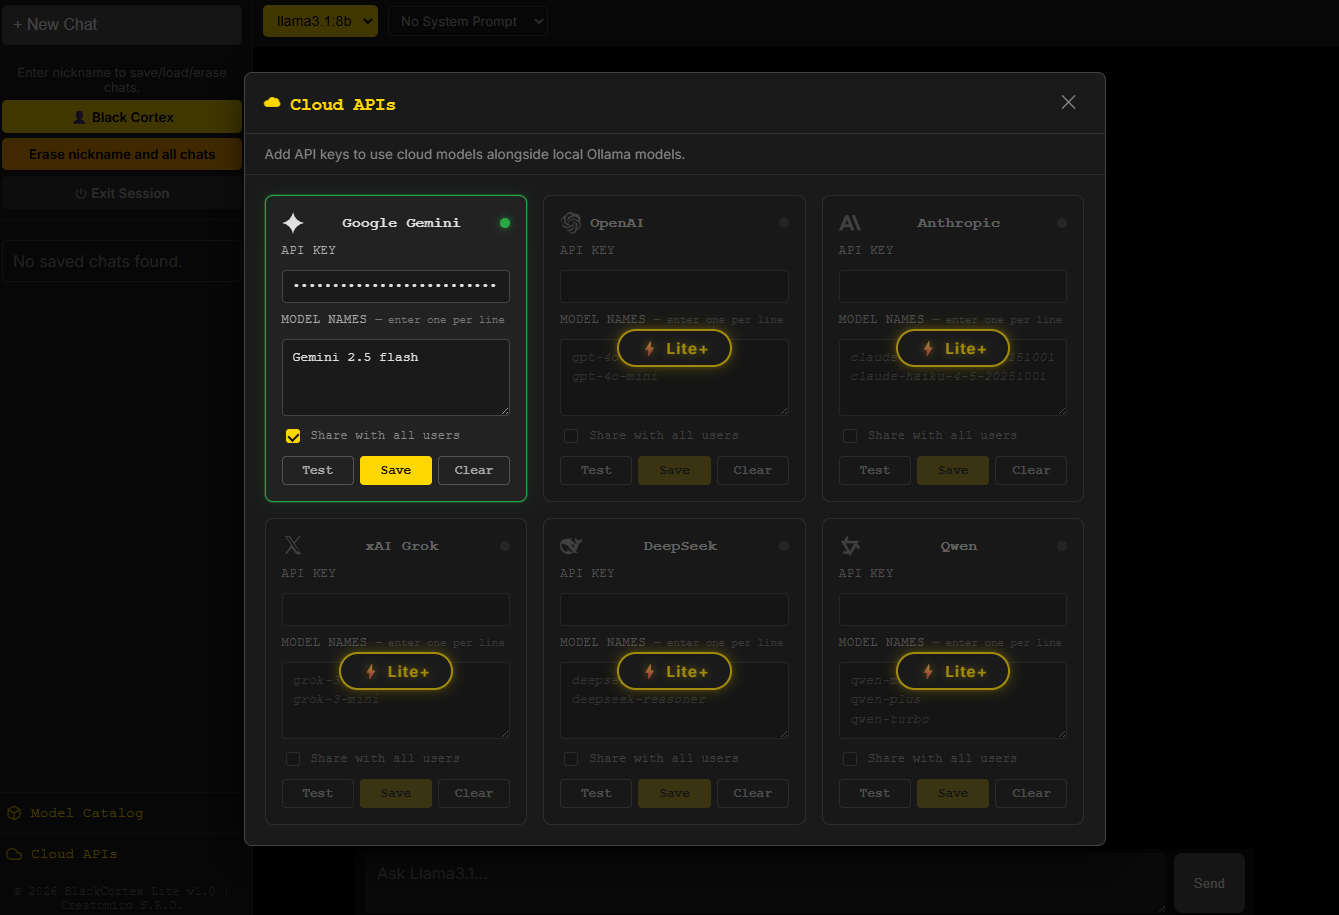
Task: Click the Google Gemini sparkle logo
Action: coord(293,223)
